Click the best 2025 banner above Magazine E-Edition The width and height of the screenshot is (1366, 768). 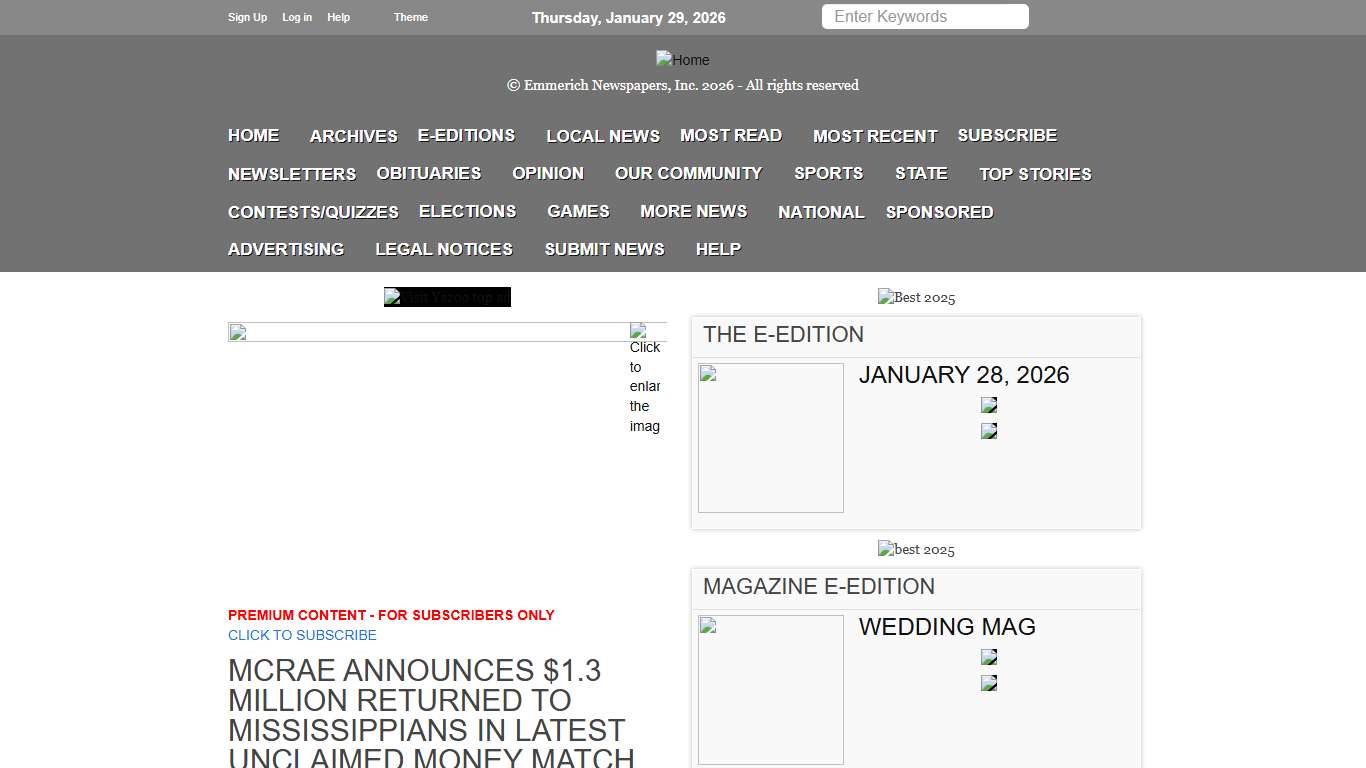coord(916,549)
